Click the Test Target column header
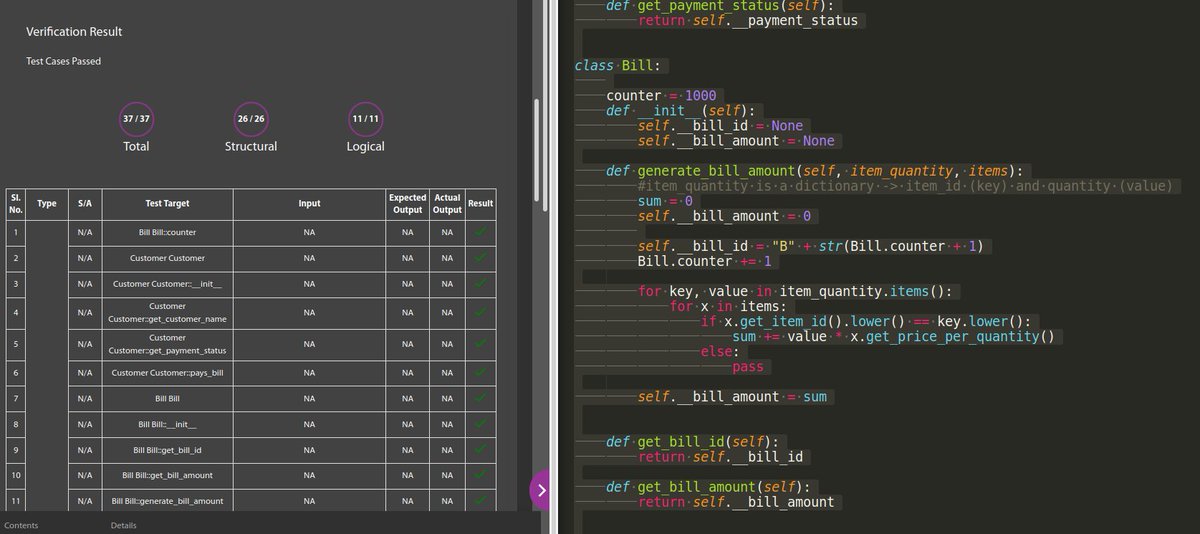This screenshot has height=534, width=1200. pyautogui.click(x=167, y=203)
